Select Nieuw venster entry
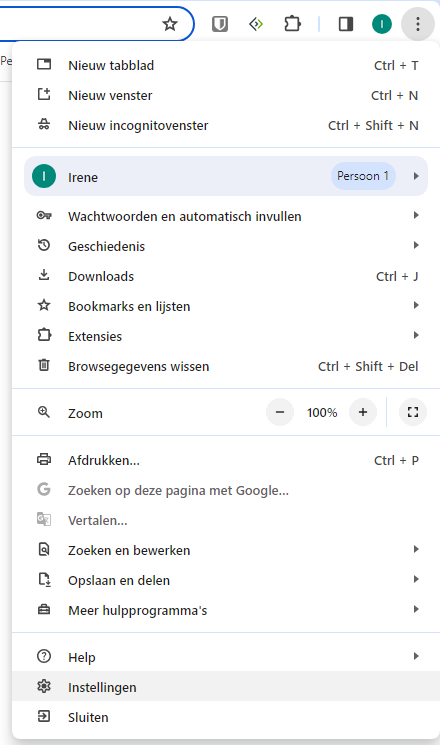The height and width of the screenshot is (745, 440). (226, 95)
